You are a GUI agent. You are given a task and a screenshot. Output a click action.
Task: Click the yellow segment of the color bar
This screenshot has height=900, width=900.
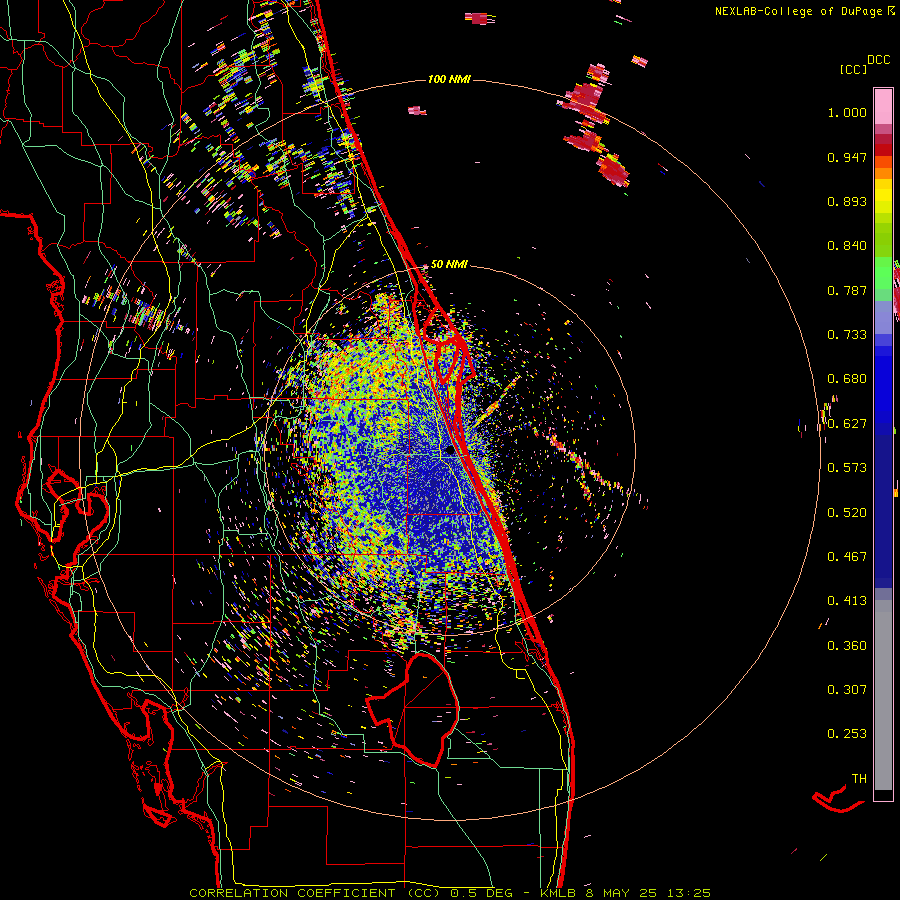pos(883,196)
